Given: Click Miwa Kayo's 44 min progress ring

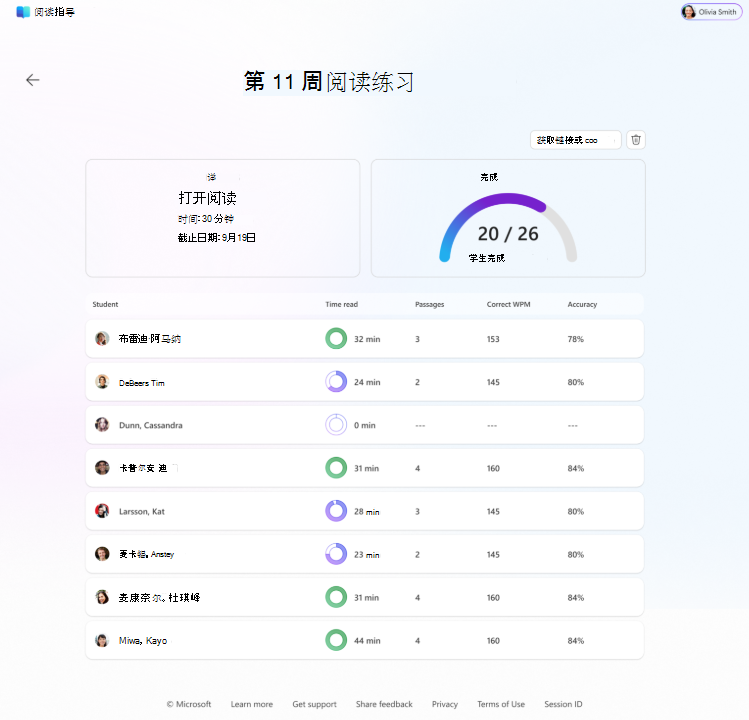Looking at the screenshot, I should [x=336, y=640].
